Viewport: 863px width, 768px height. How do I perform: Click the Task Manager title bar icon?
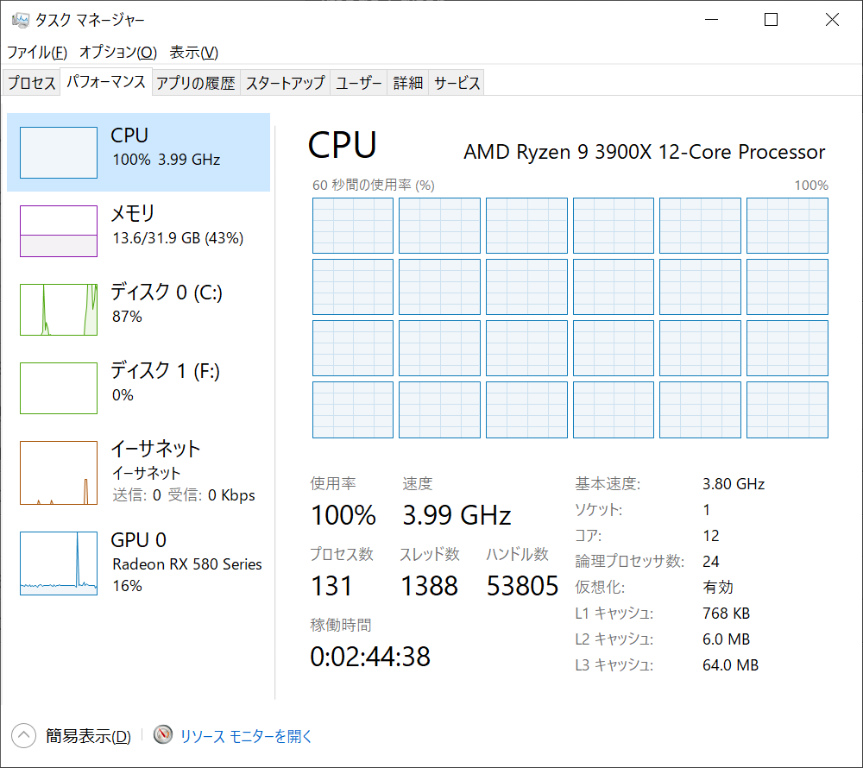pyautogui.click(x=20, y=20)
